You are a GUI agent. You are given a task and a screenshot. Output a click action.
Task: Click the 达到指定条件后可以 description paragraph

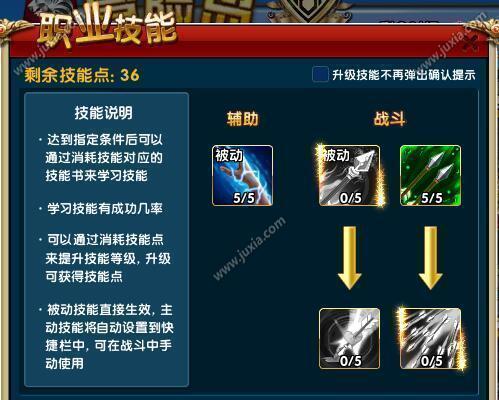coord(102,158)
